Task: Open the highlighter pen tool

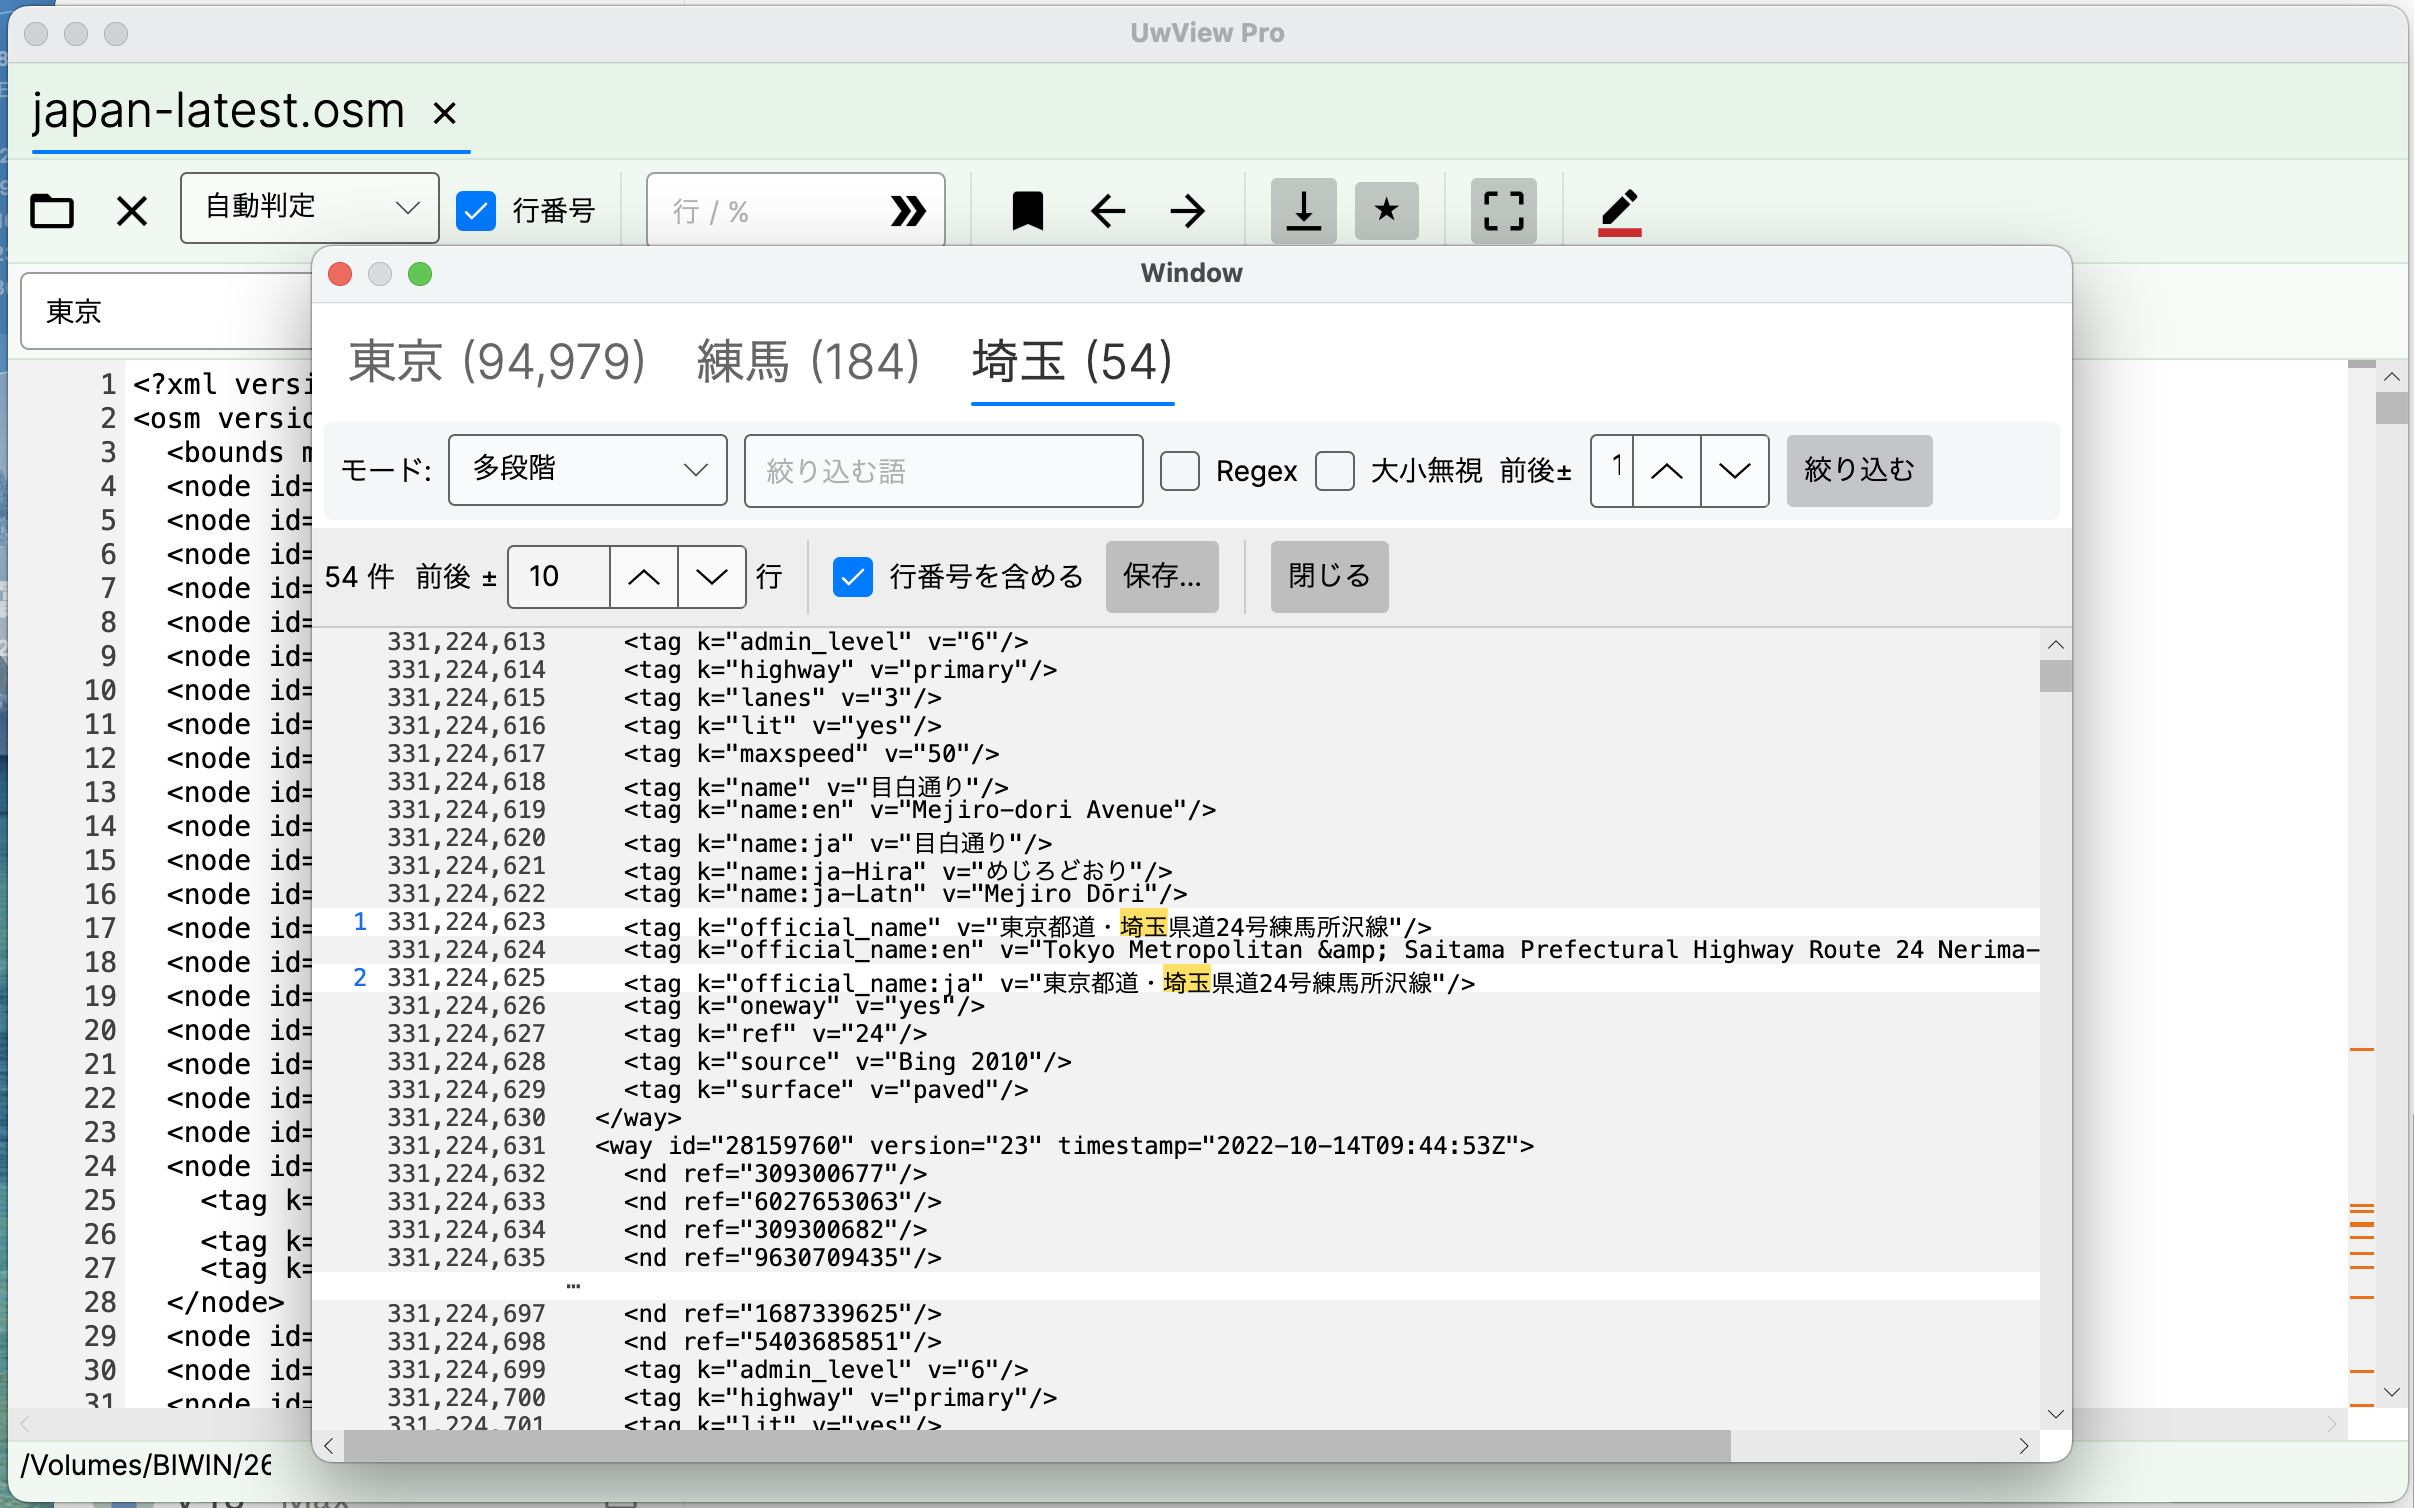Action: [1619, 212]
